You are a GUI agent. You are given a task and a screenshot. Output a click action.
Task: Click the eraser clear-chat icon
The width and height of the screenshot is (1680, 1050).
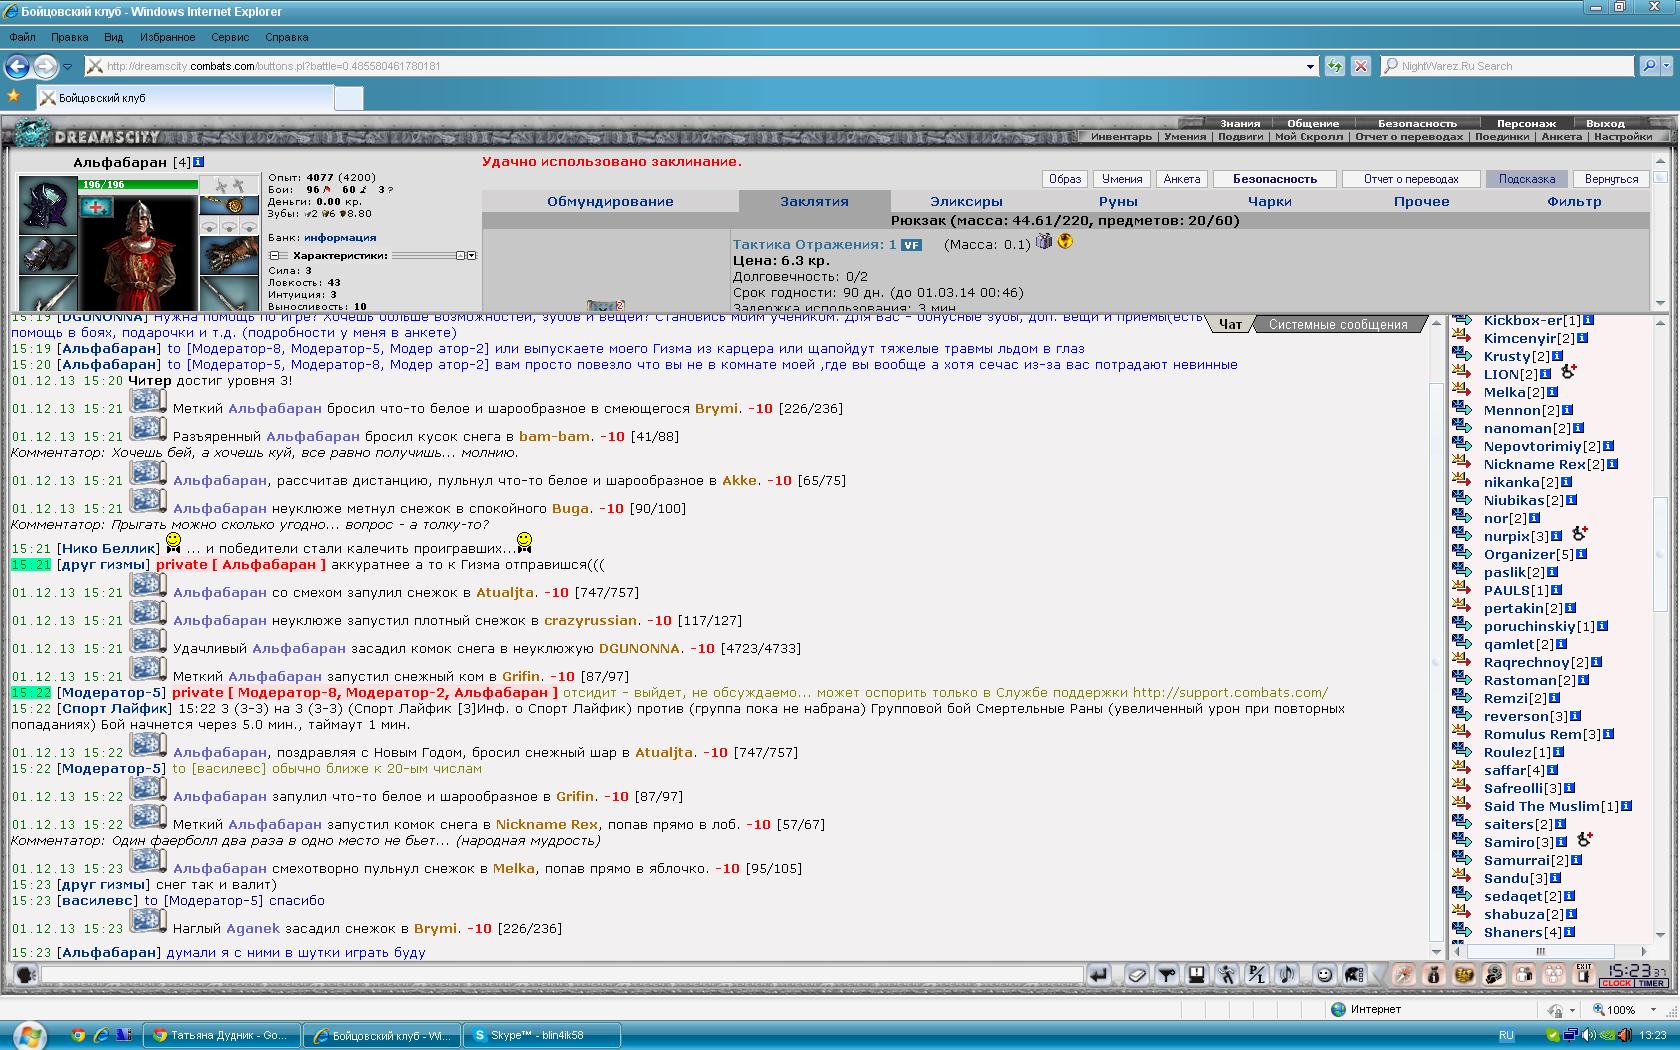click(x=1138, y=975)
